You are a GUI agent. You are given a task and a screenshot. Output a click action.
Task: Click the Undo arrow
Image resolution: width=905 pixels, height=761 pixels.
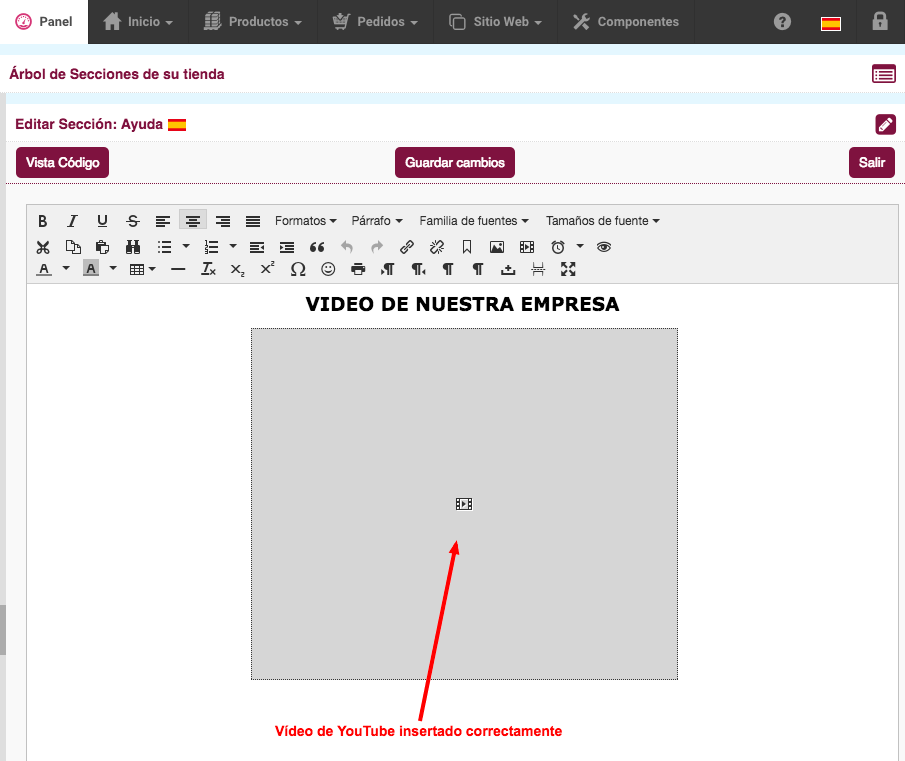point(347,248)
